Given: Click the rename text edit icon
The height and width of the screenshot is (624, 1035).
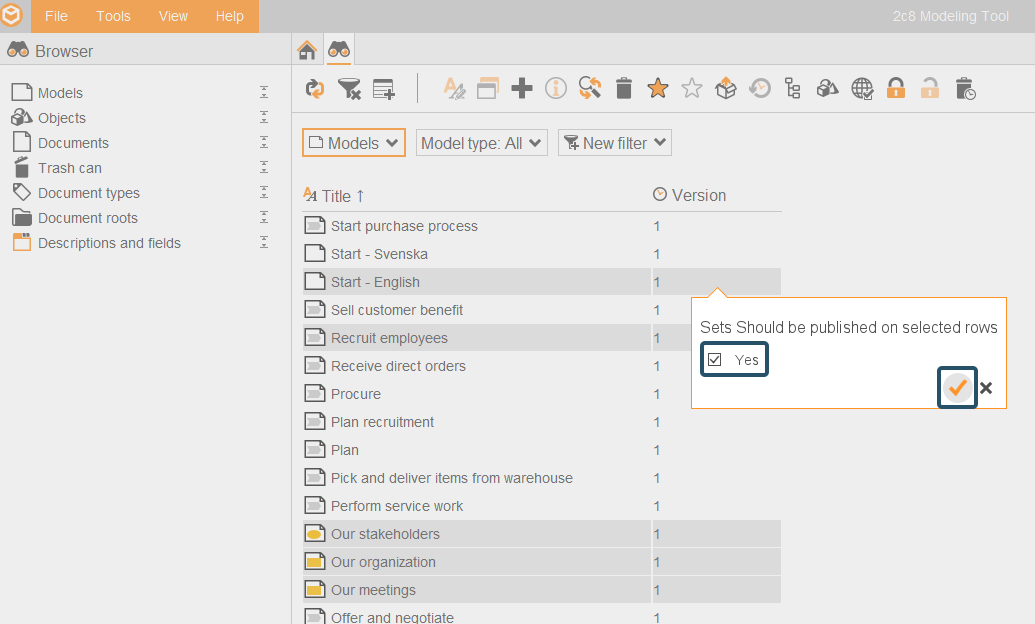Looking at the screenshot, I should (x=454, y=88).
